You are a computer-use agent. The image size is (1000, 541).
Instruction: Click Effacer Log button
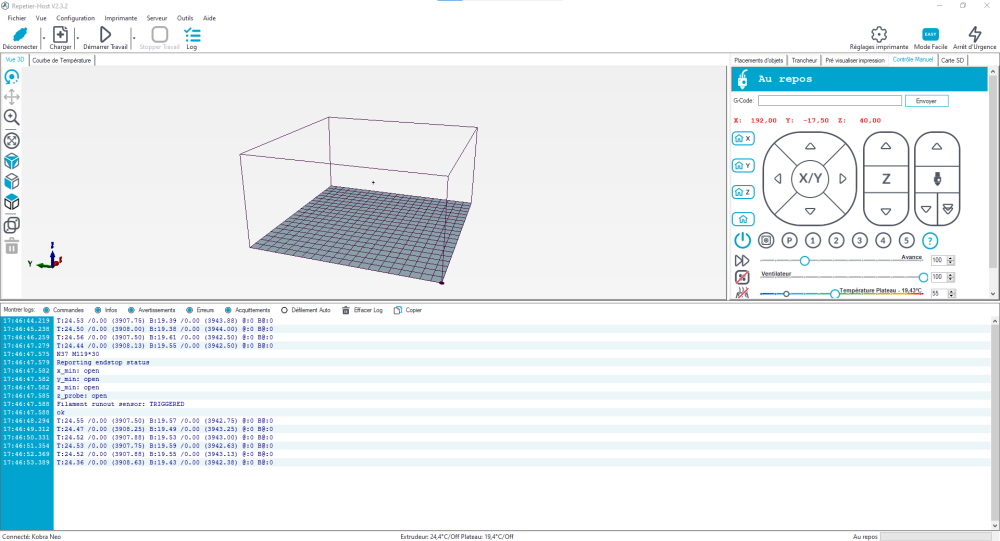(362, 310)
